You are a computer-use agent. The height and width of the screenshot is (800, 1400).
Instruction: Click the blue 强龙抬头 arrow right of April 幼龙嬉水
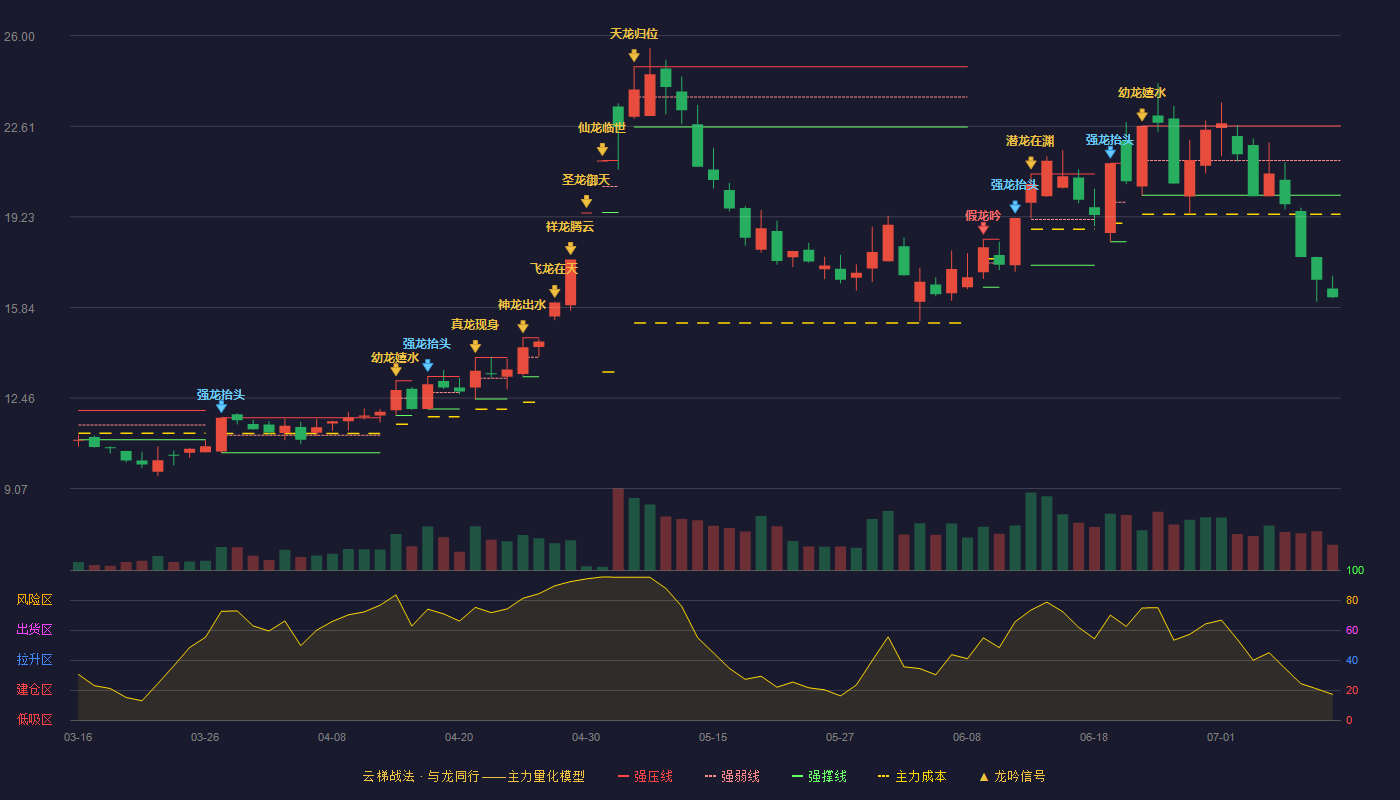(x=427, y=366)
